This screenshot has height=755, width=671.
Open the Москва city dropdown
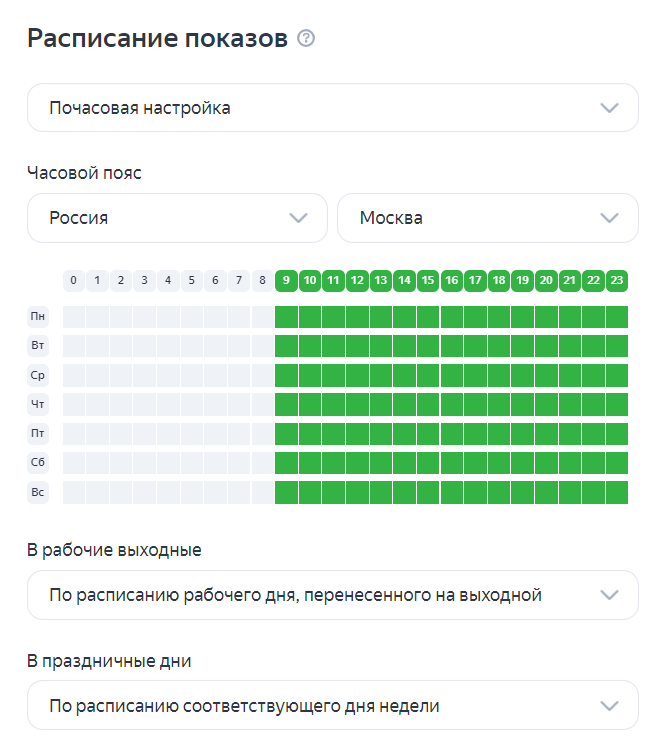488,218
